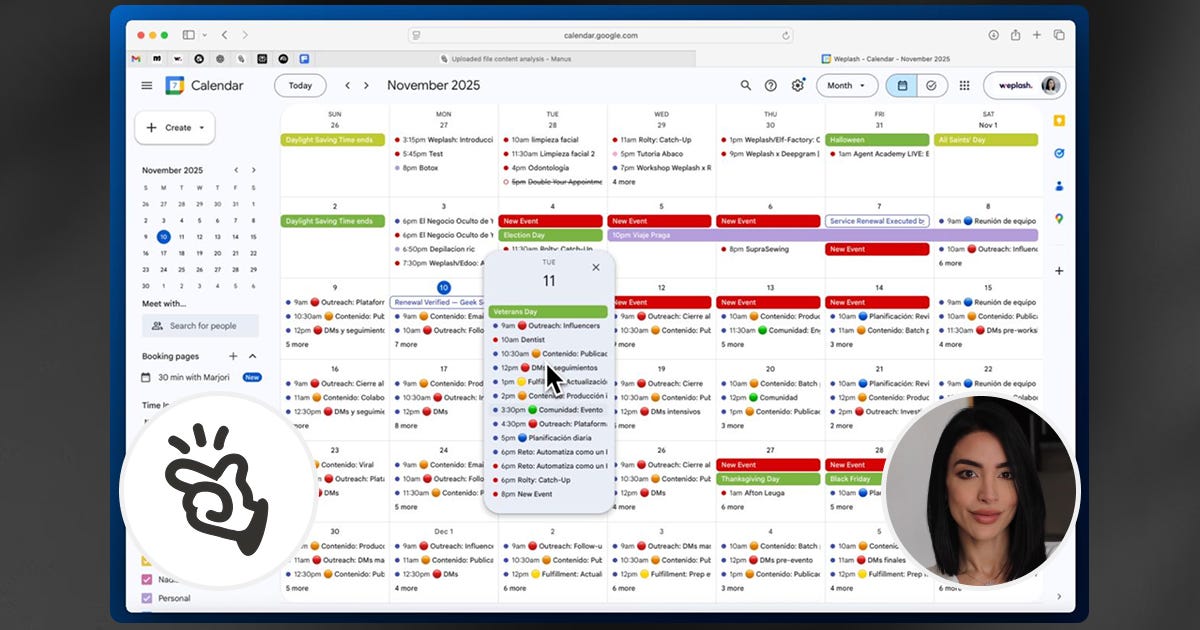Select date 10 in mini calendar
The image size is (1200, 630).
(164, 237)
